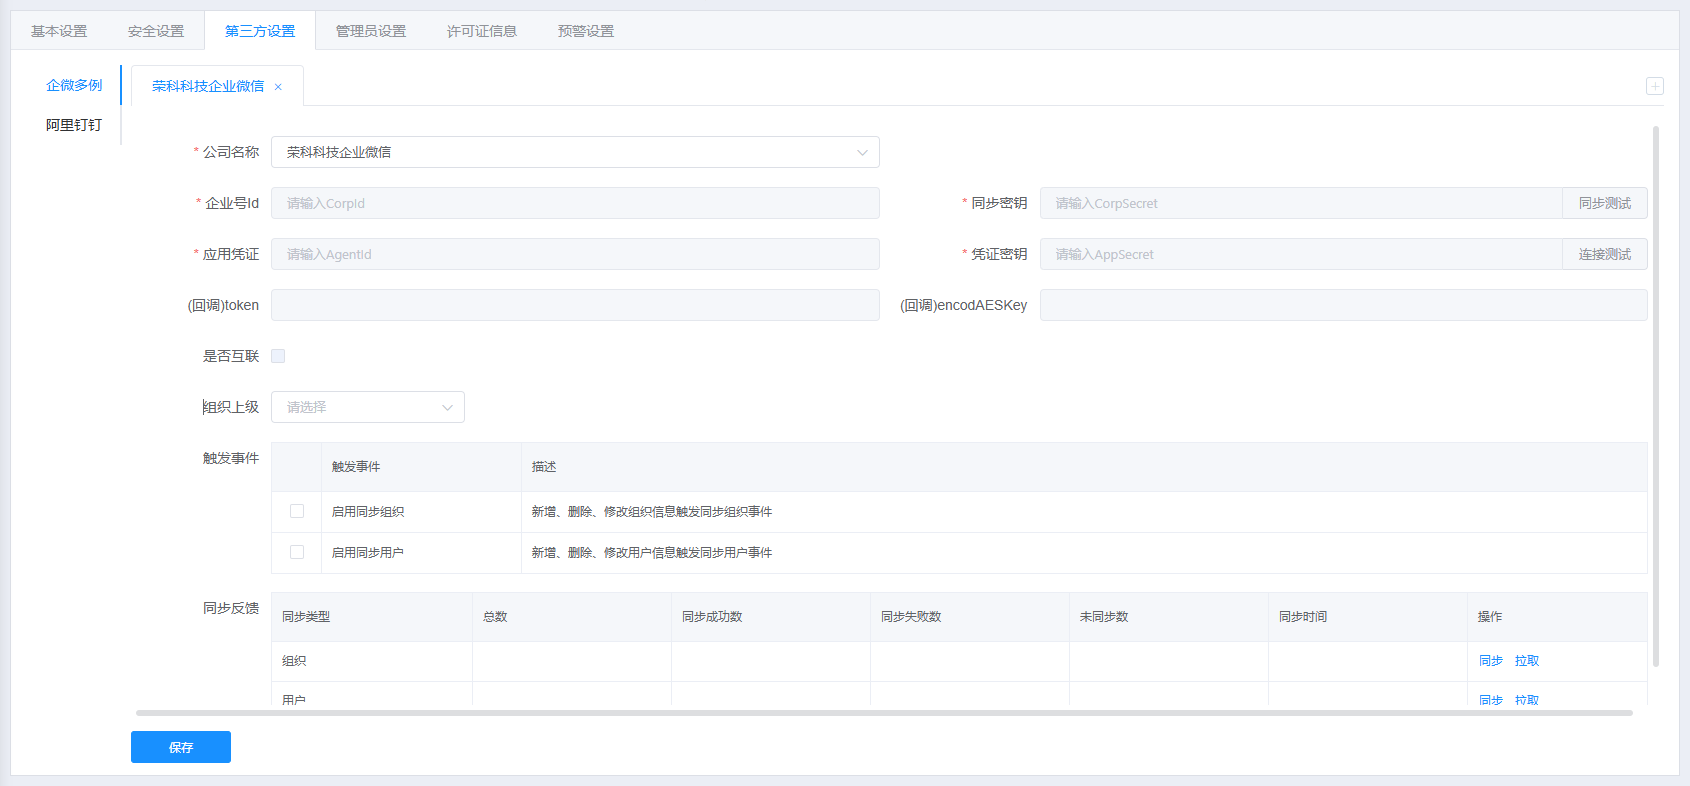
Task: Open the 安全设置 tab
Action: pyautogui.click(x=156, y=31)
